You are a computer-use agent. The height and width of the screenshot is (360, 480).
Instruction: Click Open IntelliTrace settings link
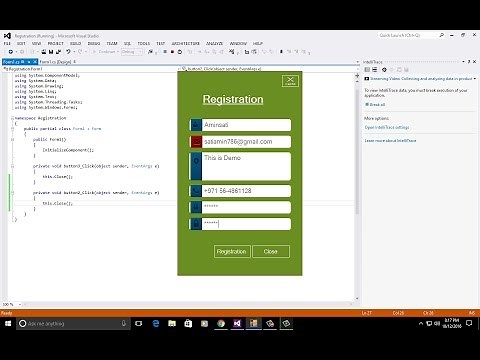(387, 127)
